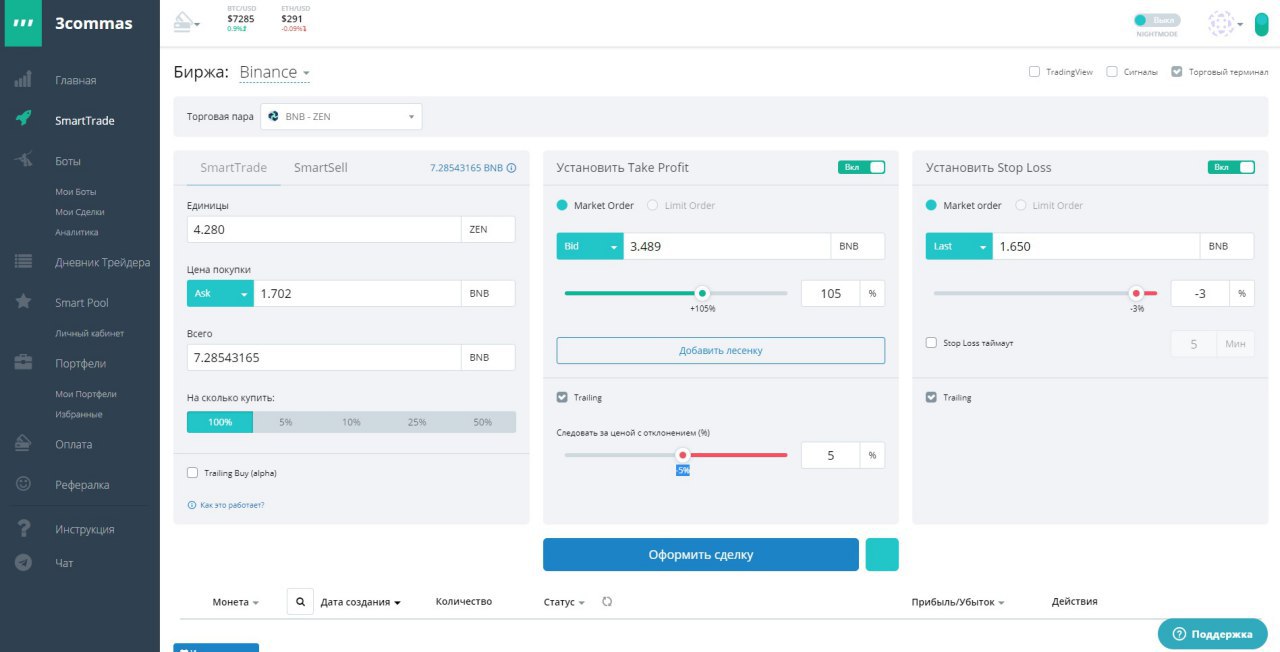Viewport: 1280px width, 652px height.
Task: Switch to the SmartSell tab
Action: pos(320,167)
